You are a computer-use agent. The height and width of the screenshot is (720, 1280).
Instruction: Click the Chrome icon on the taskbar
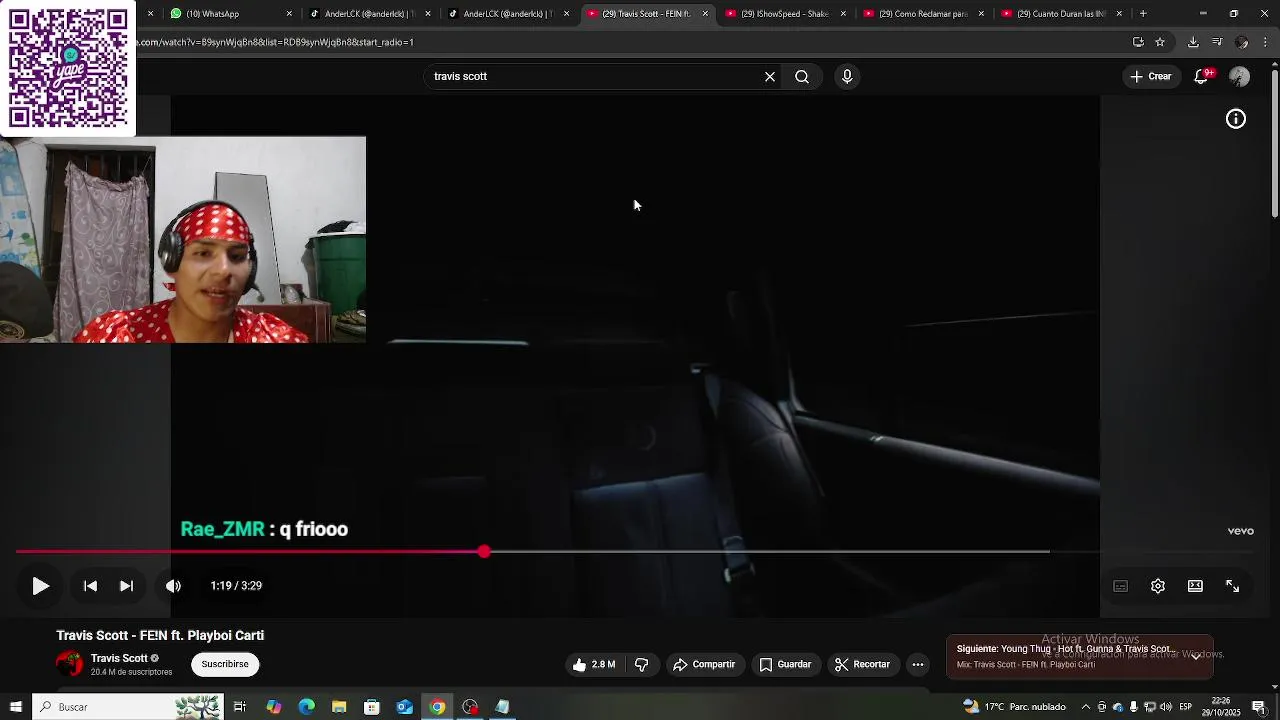point(437,707)
